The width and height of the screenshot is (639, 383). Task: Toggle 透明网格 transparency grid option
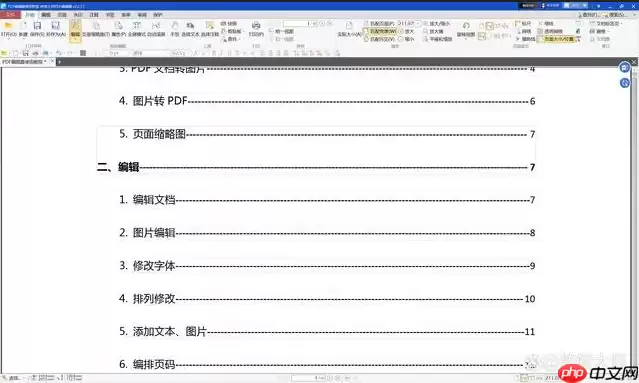551,31
